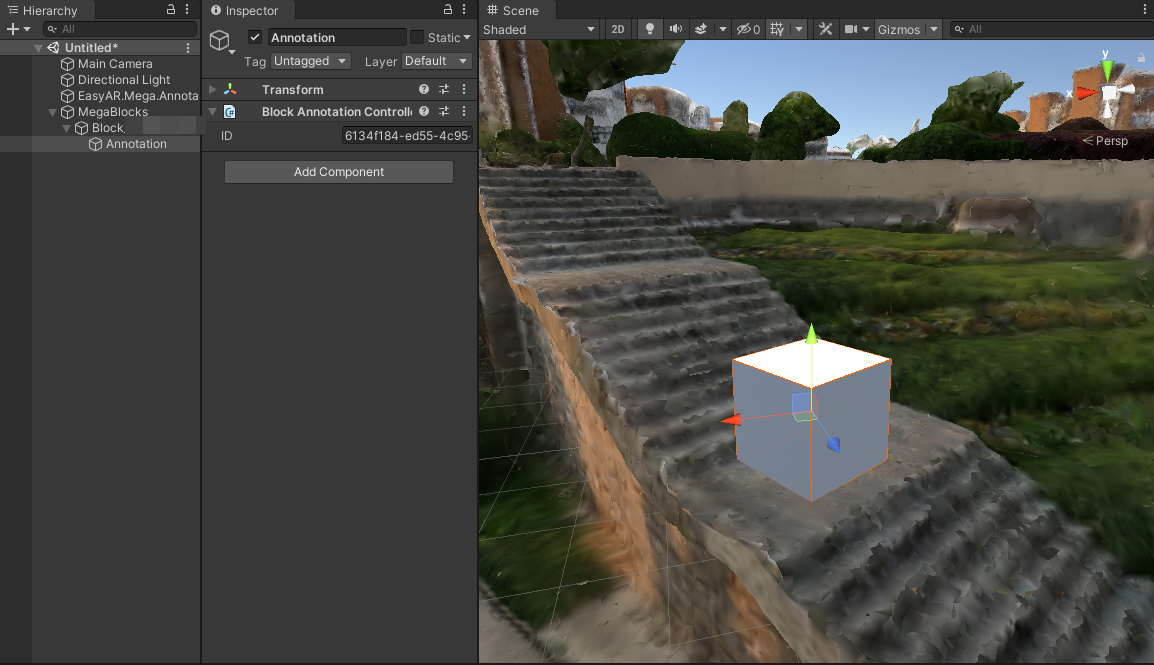Image resolution: width=1154 pixels, height=665 pixels.
Task: Toggle the grid visibility icon in Scene toolbar
Action: pyautogui.click(x=777, y=29)
